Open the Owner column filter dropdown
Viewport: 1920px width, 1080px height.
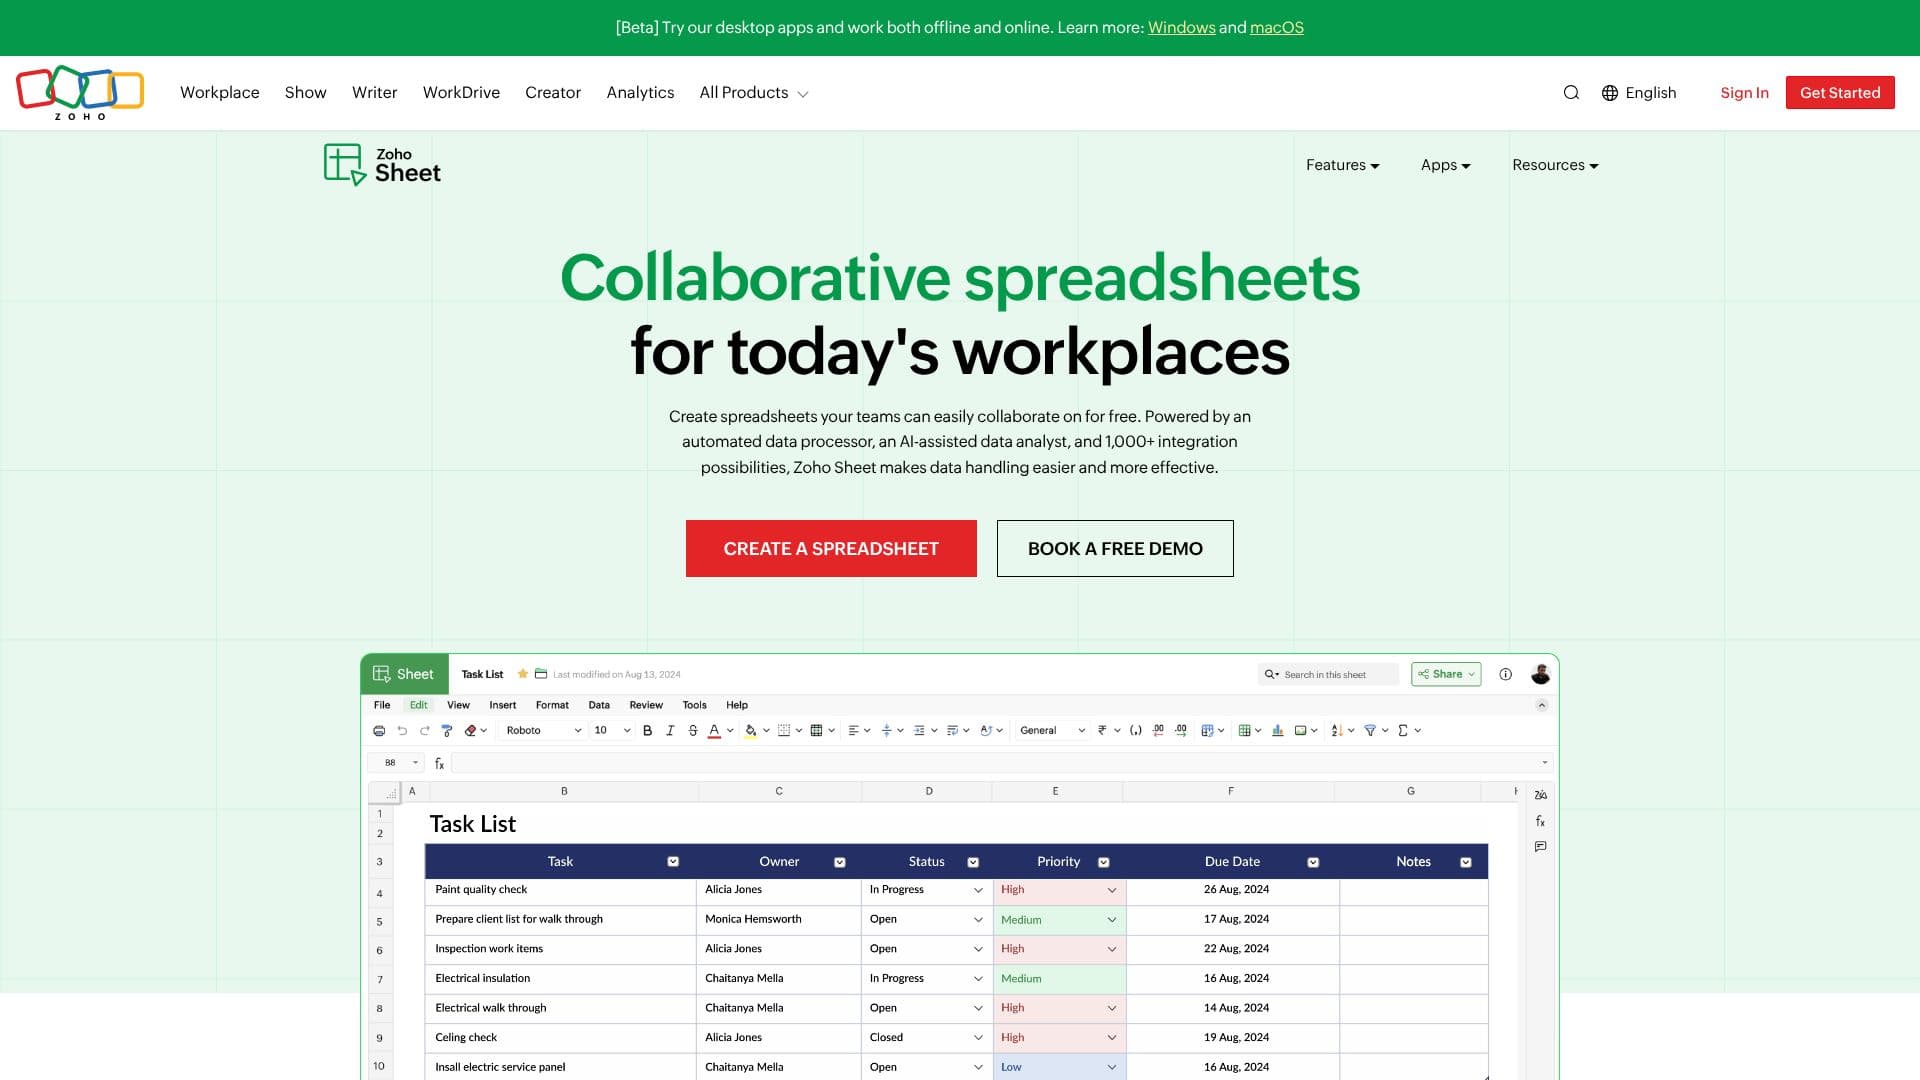(840, 862)
